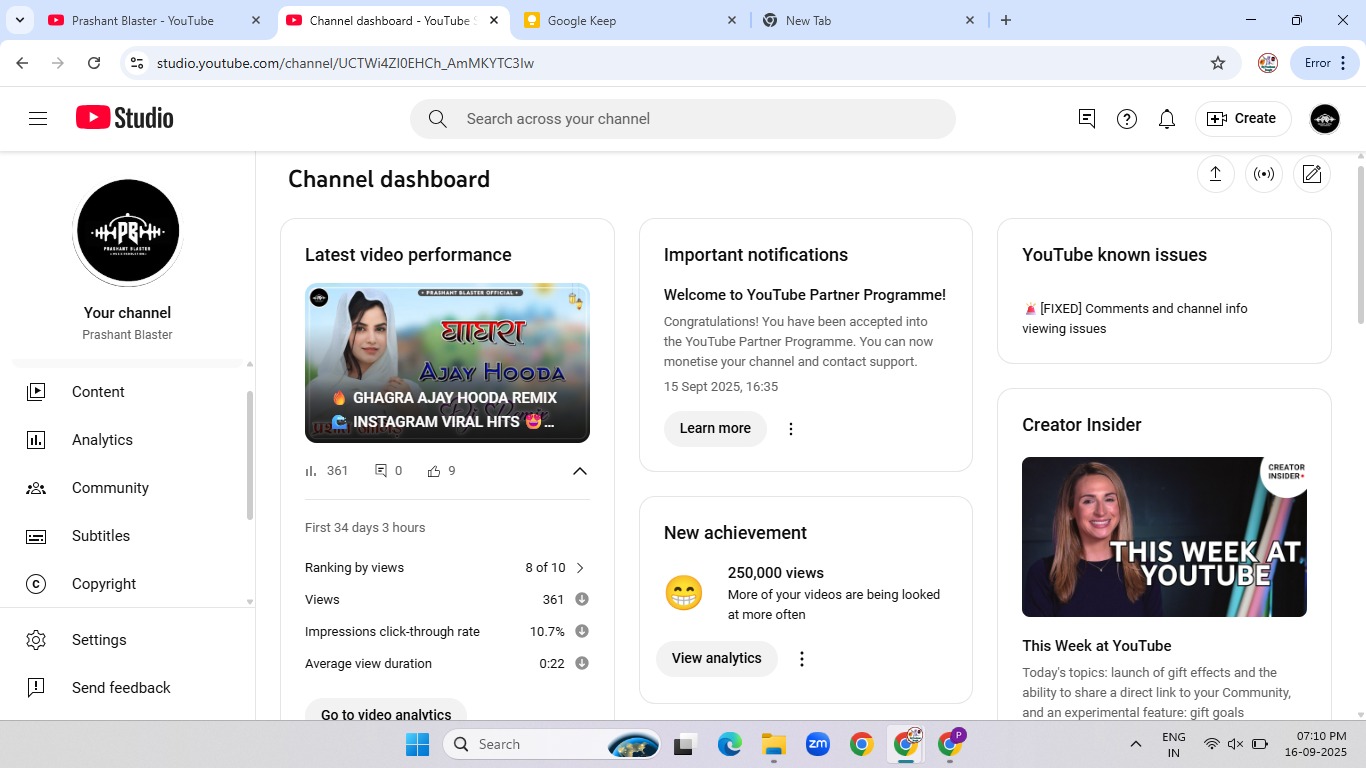Click the Learn more button

[715, 429]
